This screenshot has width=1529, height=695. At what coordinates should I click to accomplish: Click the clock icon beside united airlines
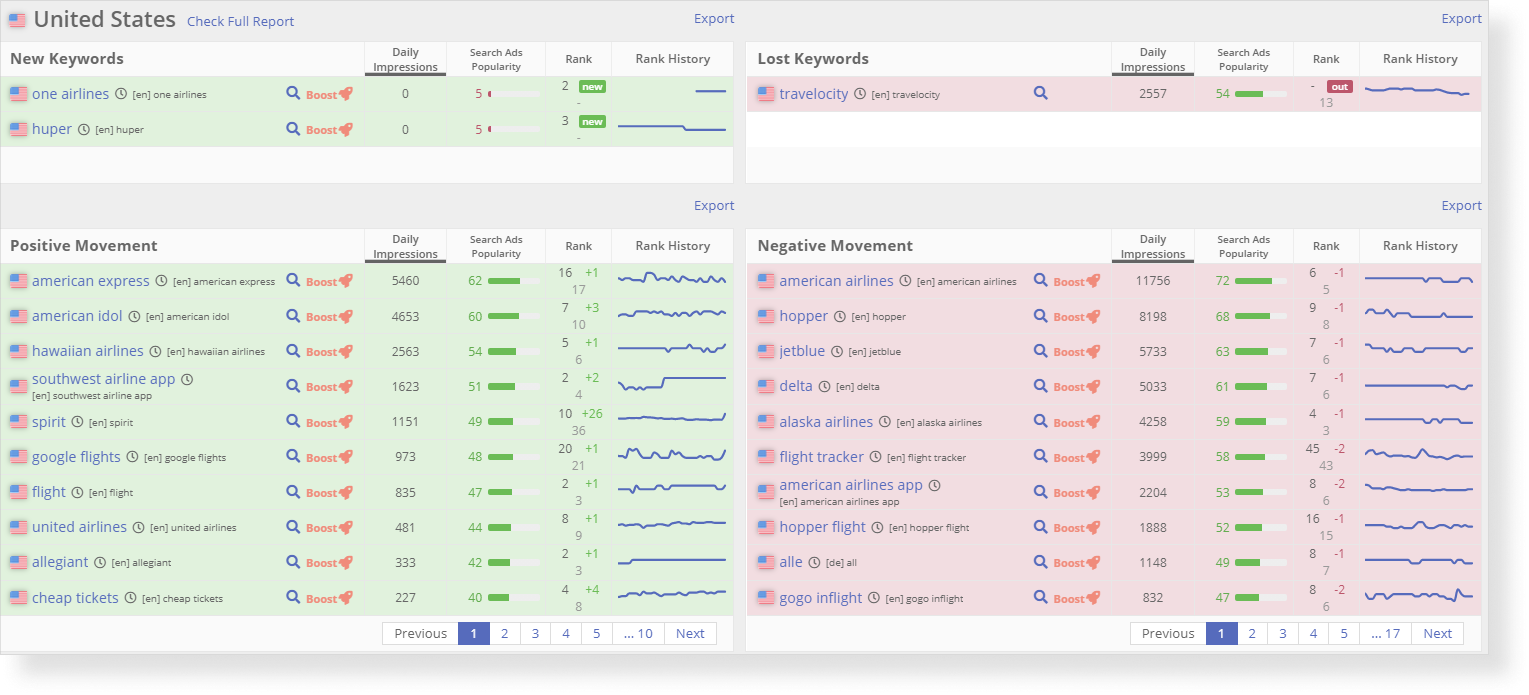coord(139,528)
